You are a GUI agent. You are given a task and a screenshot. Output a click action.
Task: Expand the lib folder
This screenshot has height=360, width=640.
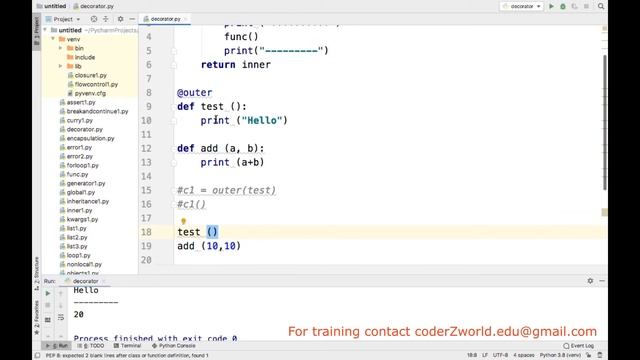click(61, 66)
